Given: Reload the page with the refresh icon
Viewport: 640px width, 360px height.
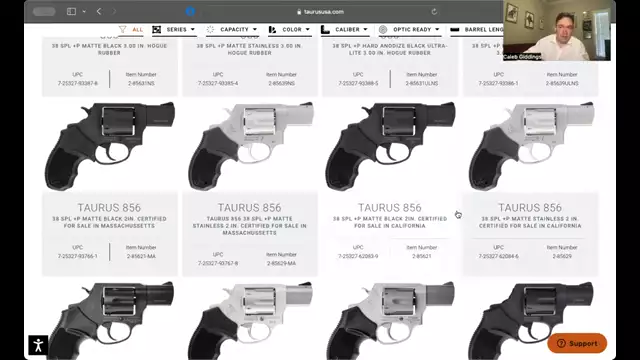Looking at the screenshot, I should pyautogui.click(x=434, y=11).
